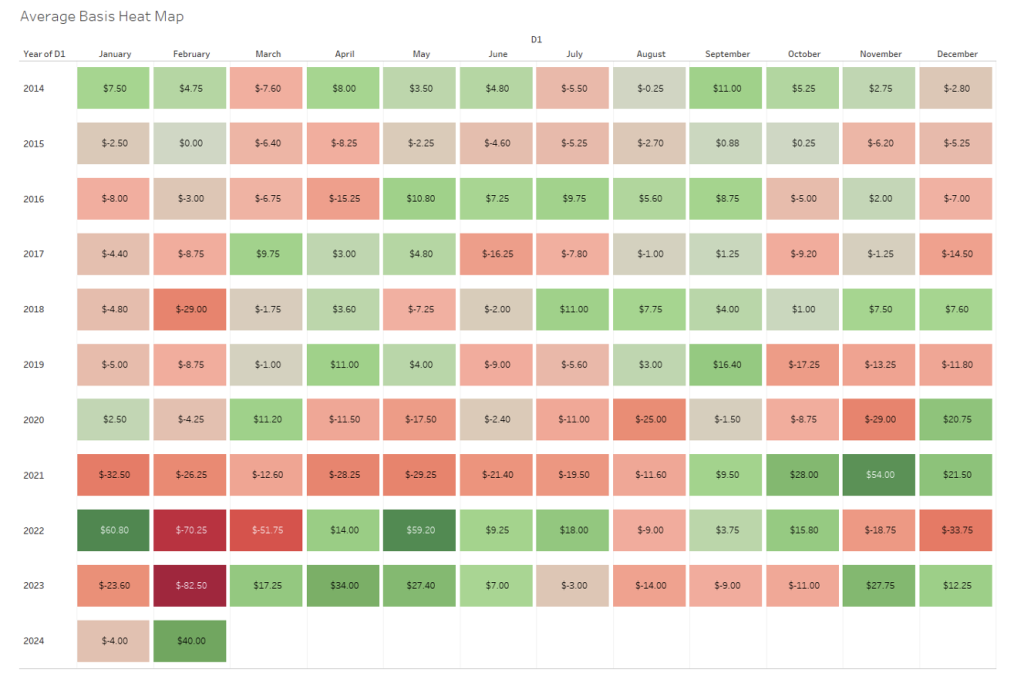The height and width of the screenshot is (683, 1024).
Task: Click the November 2021 cell showing $54.00
Action: tap(880, 475)
